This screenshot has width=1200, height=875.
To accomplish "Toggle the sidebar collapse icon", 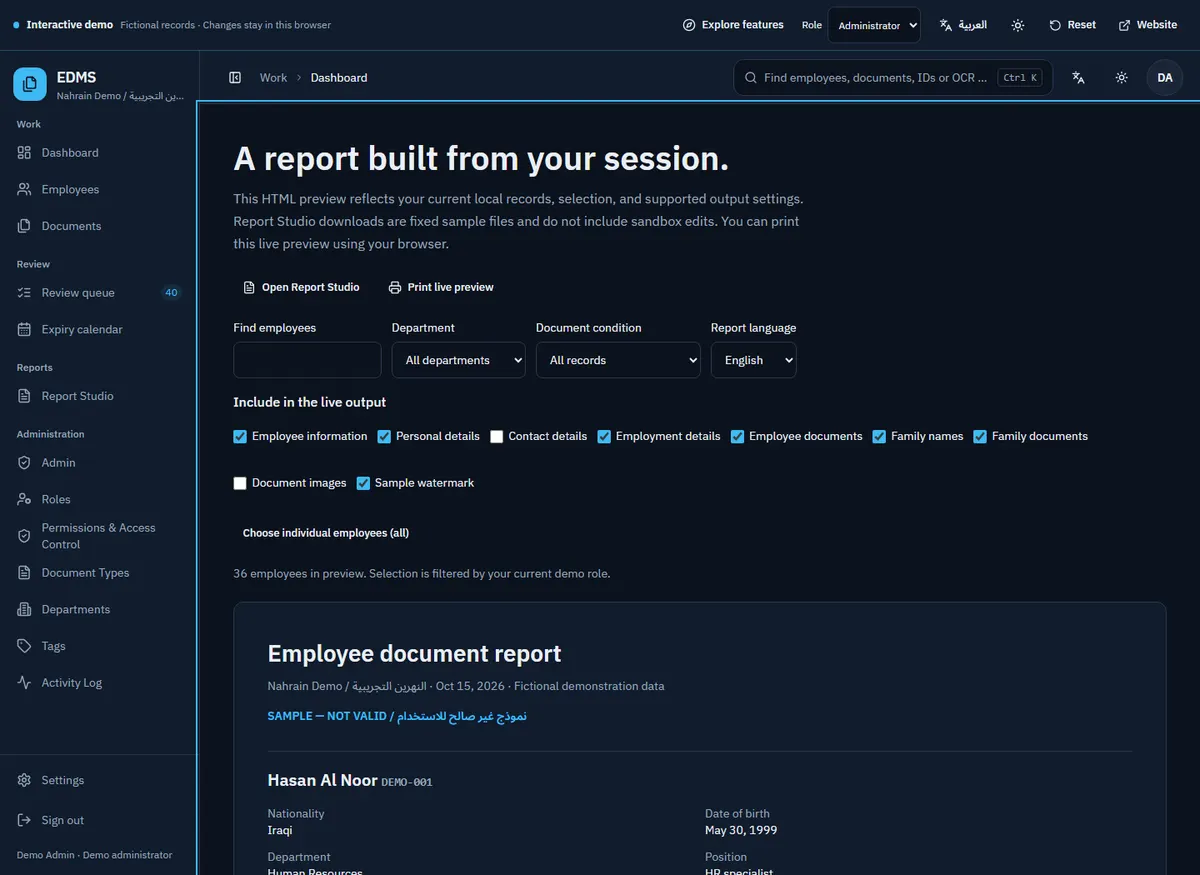I will pos(235,78).
